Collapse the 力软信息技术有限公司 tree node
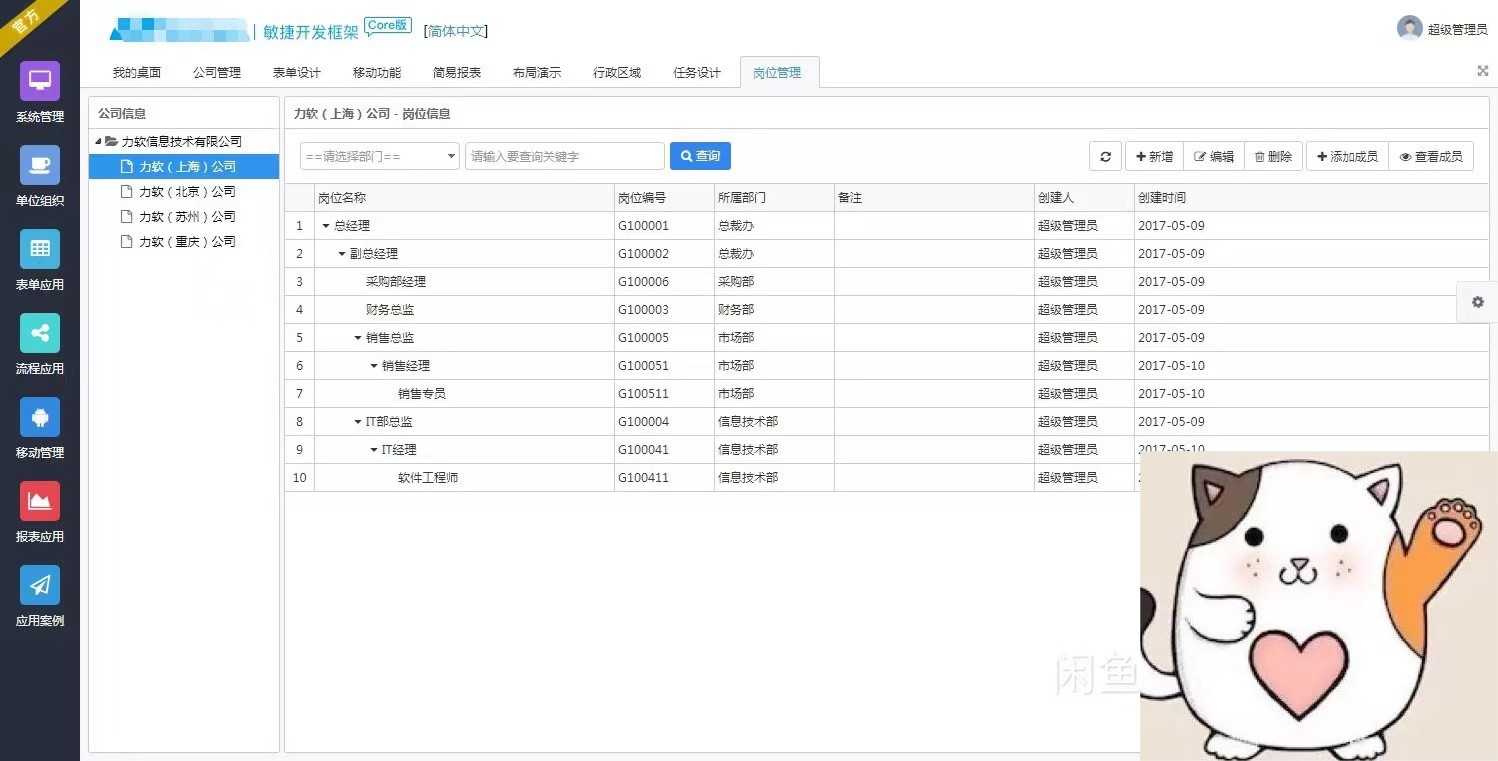 click(x=98, y=141)
